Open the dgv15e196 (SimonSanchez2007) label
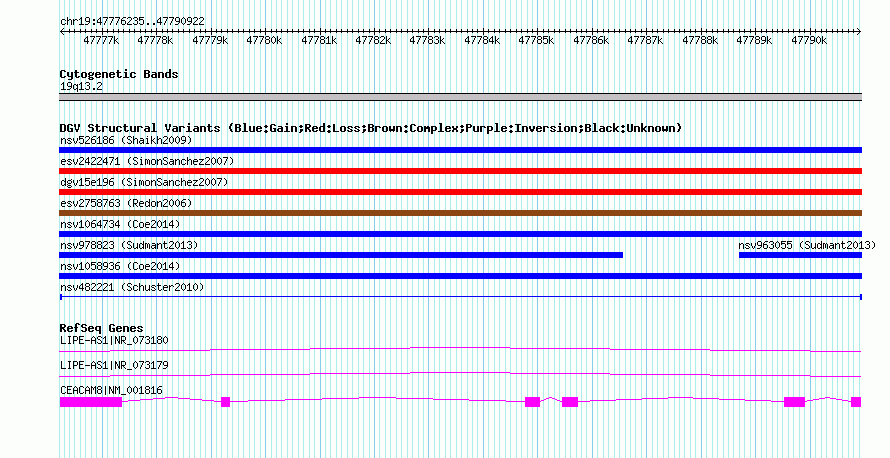Screen dimensions: 890x458 click(x=144, y=182)
